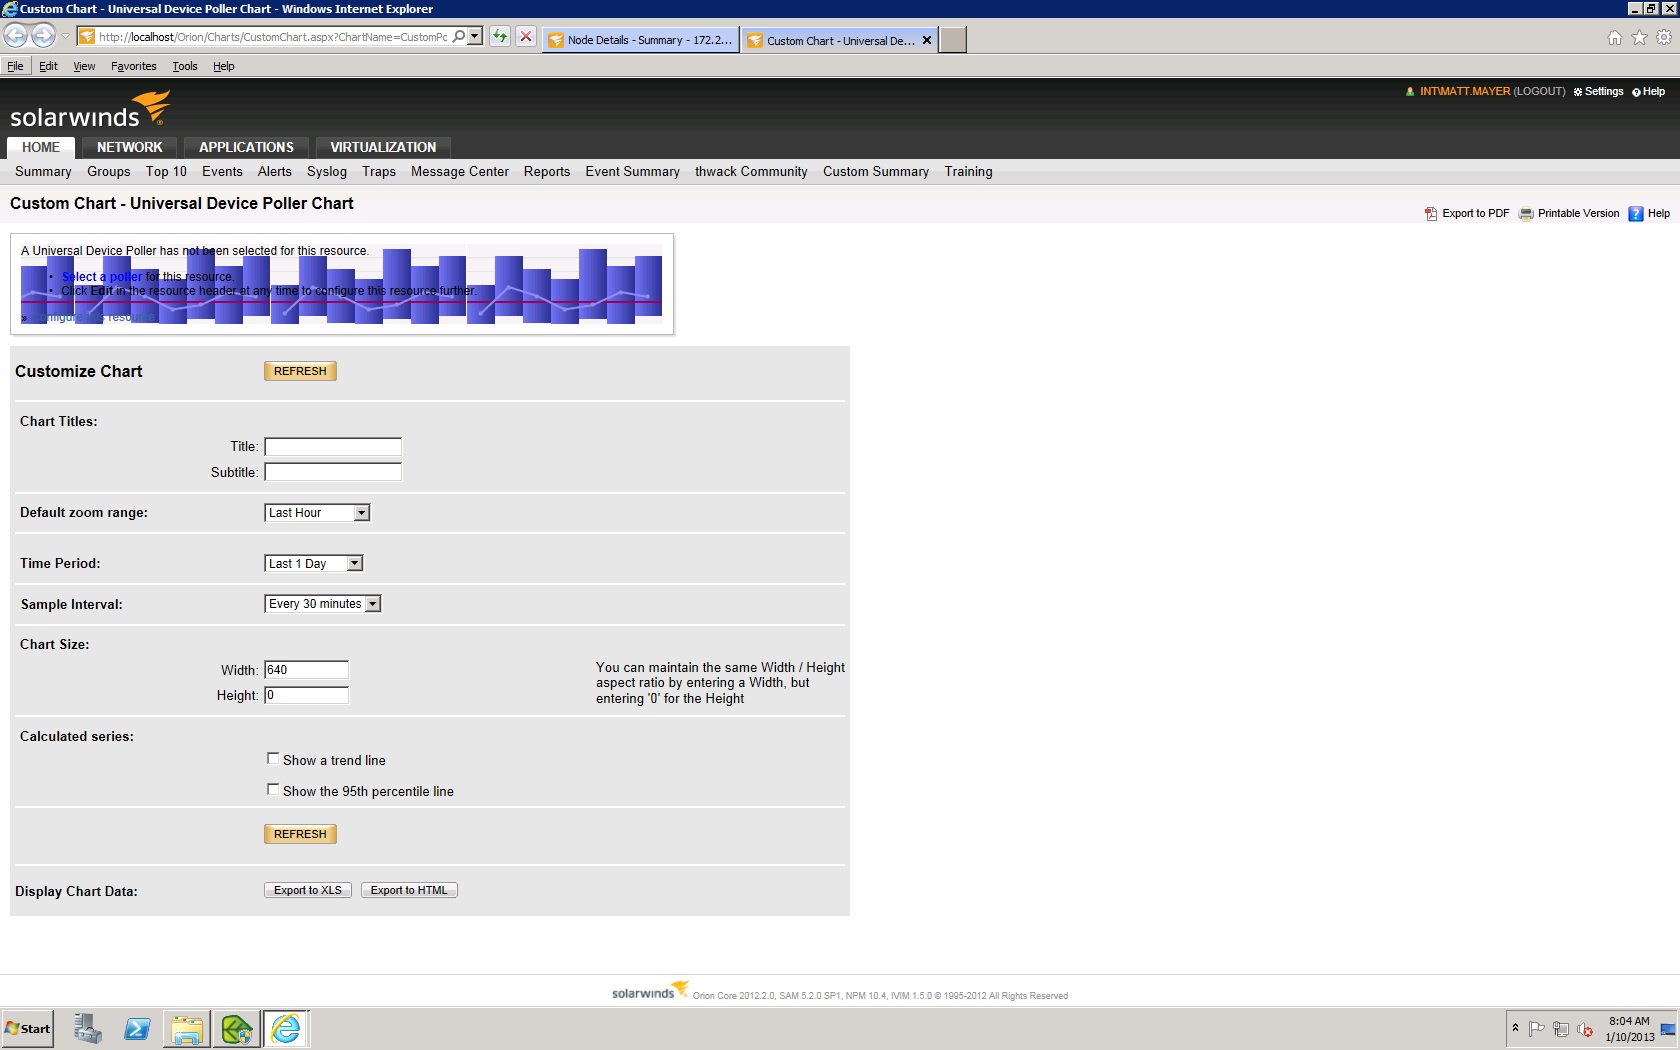The width and height of the screenshot is (1680, 1050).
Task: Open the recent pages dropdown arrow
Action: (66, 37)
